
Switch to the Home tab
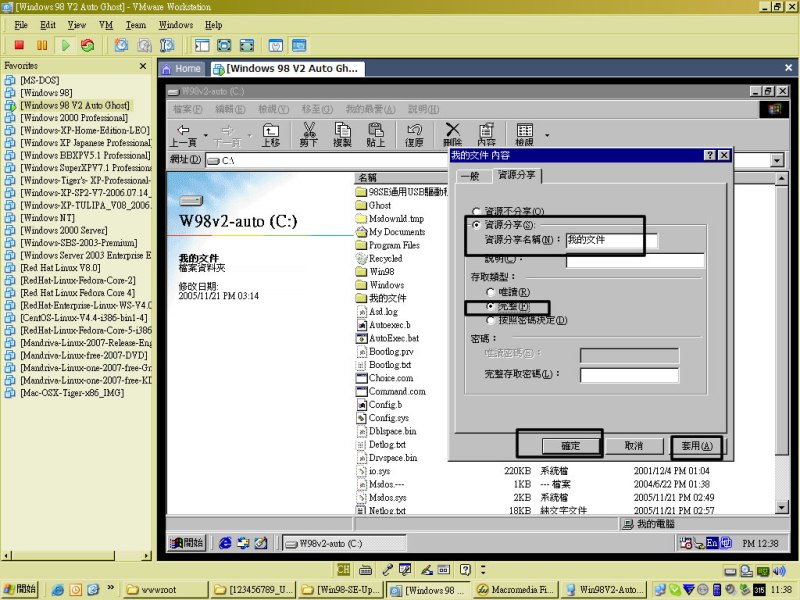pos(182,69)
